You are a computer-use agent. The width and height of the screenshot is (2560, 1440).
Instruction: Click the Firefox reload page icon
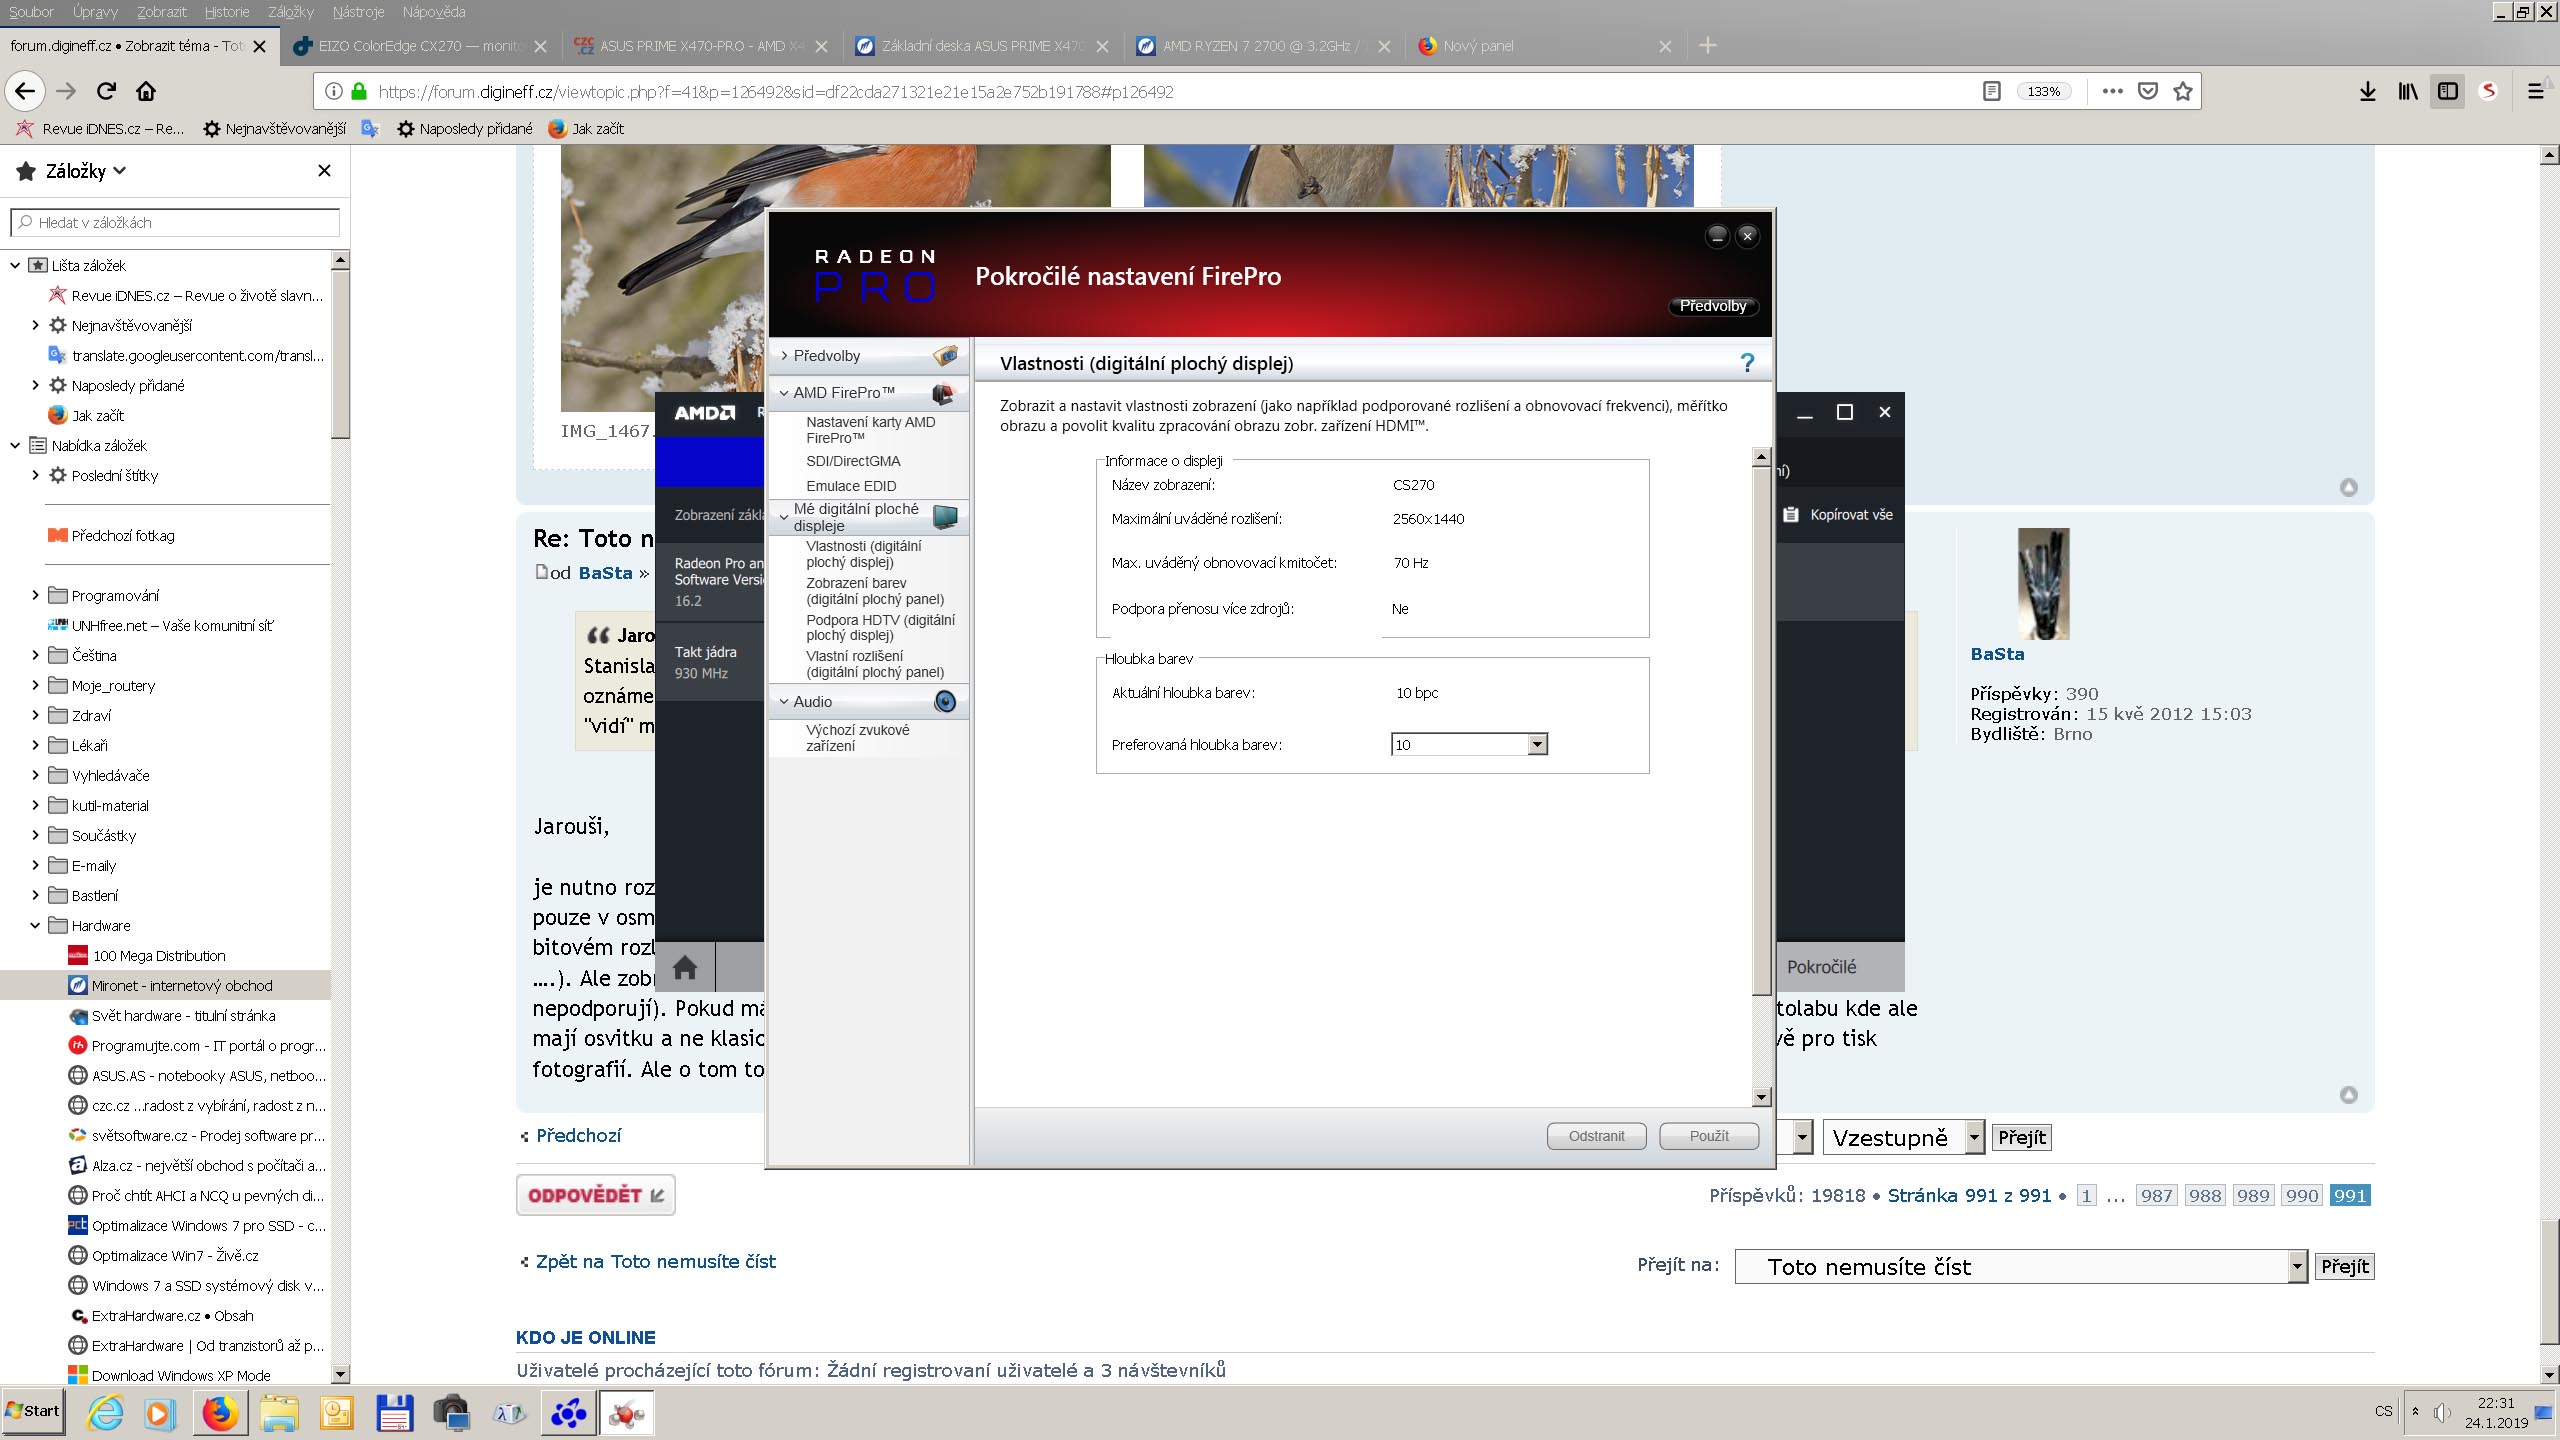coord(106,91)
